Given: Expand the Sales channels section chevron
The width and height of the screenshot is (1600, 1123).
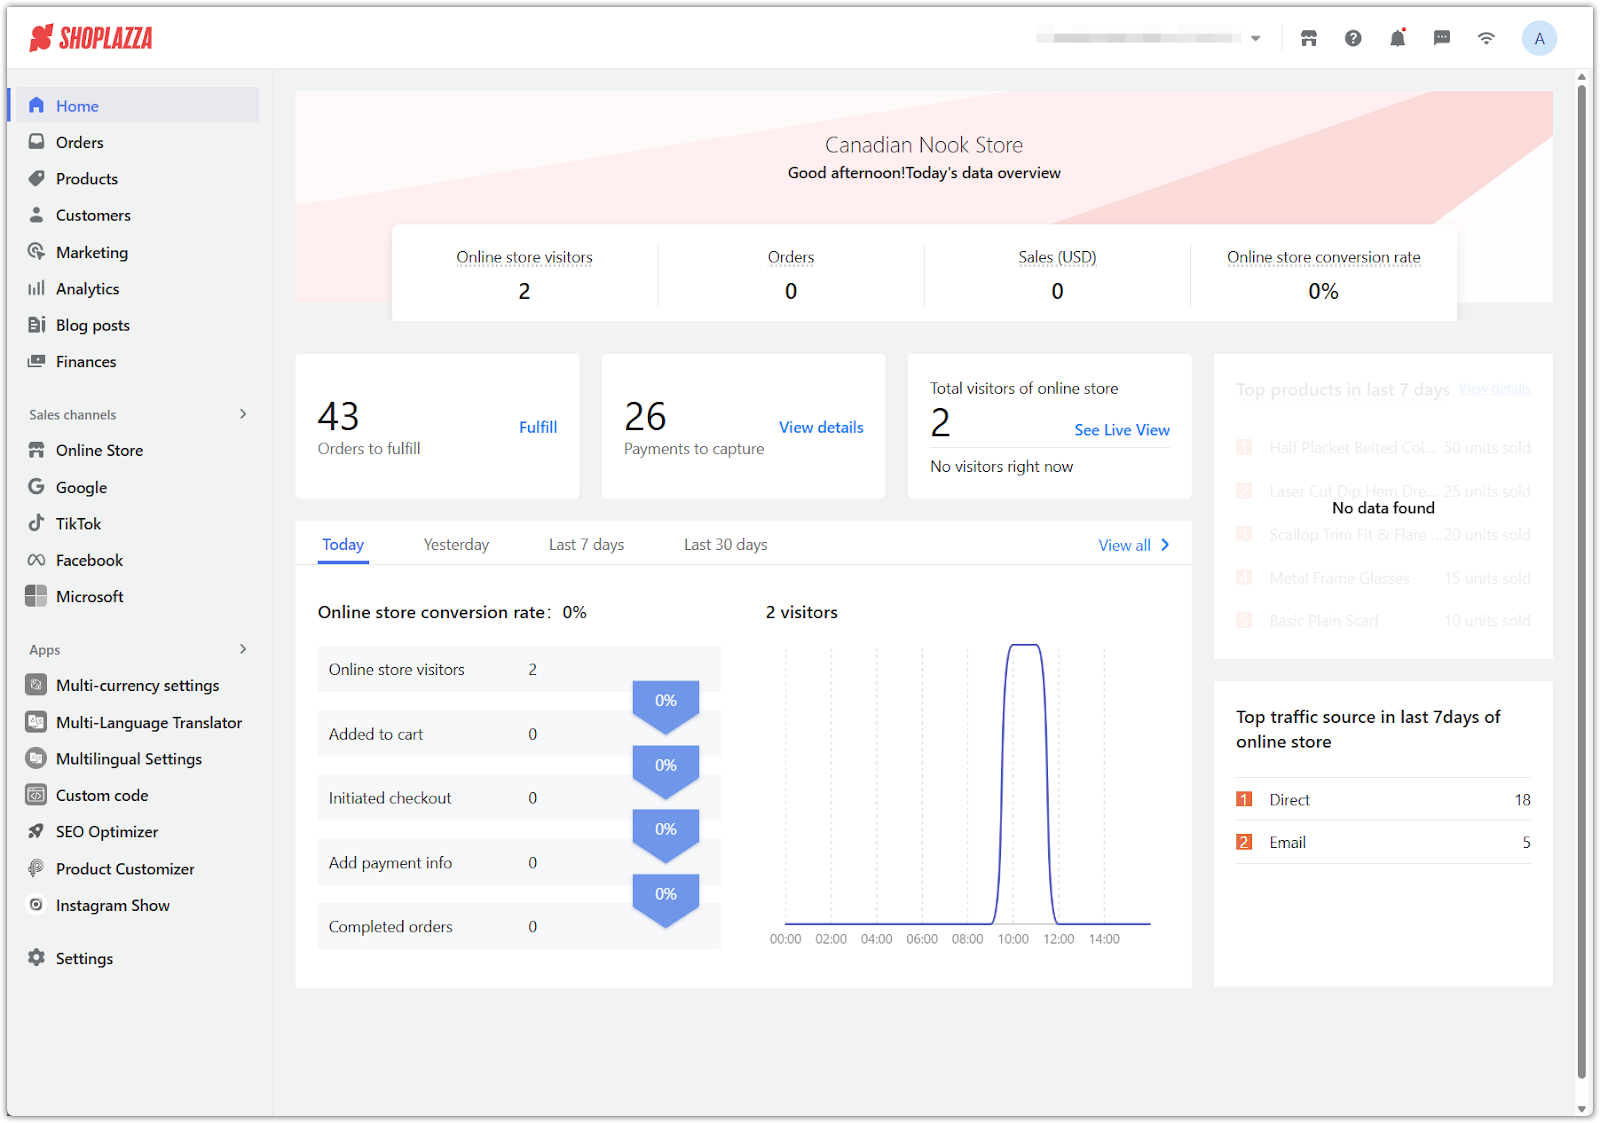Looking at the screenshot, I should (243, 414).
